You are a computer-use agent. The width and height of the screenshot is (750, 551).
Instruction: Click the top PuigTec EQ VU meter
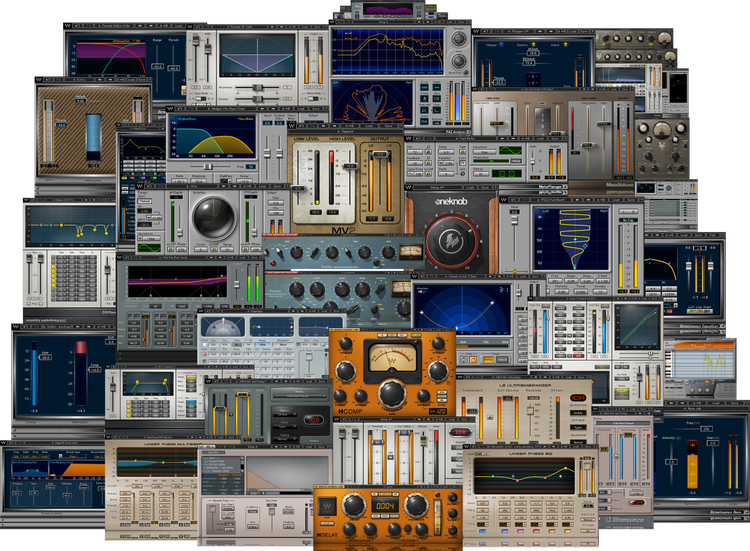click(x=411, y=251)
